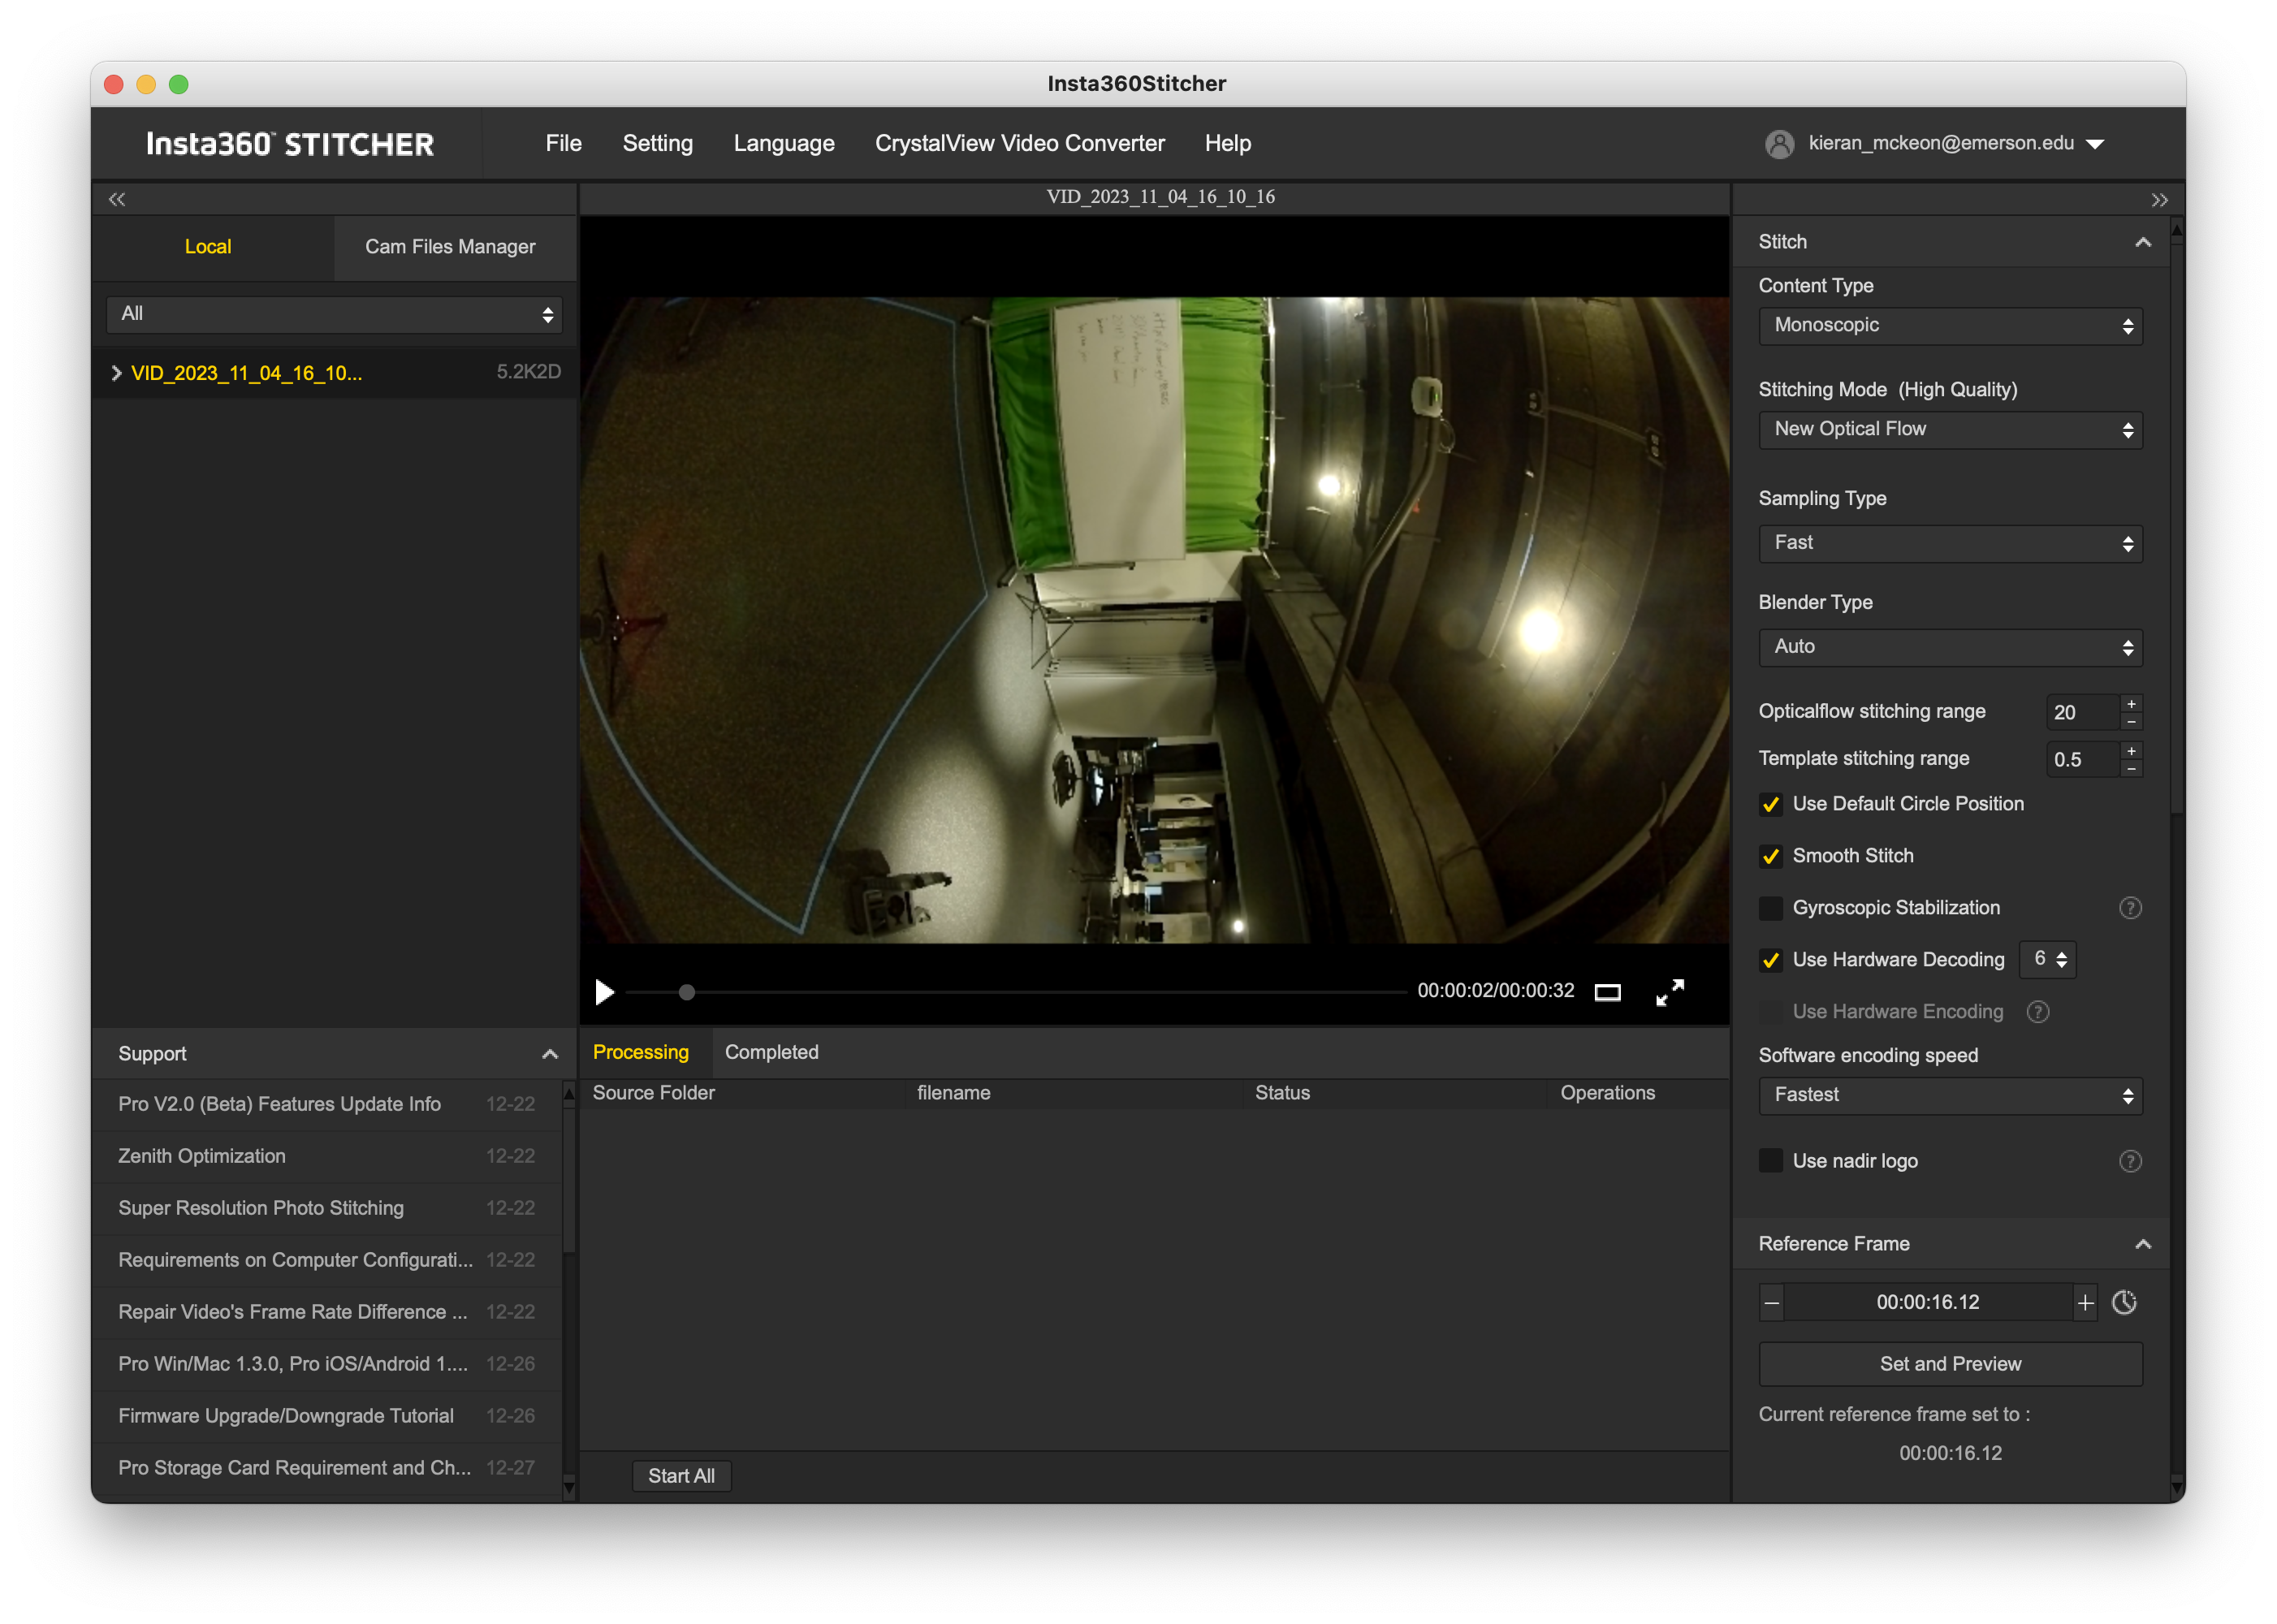Click the reference frame clock icon

2124,1302
